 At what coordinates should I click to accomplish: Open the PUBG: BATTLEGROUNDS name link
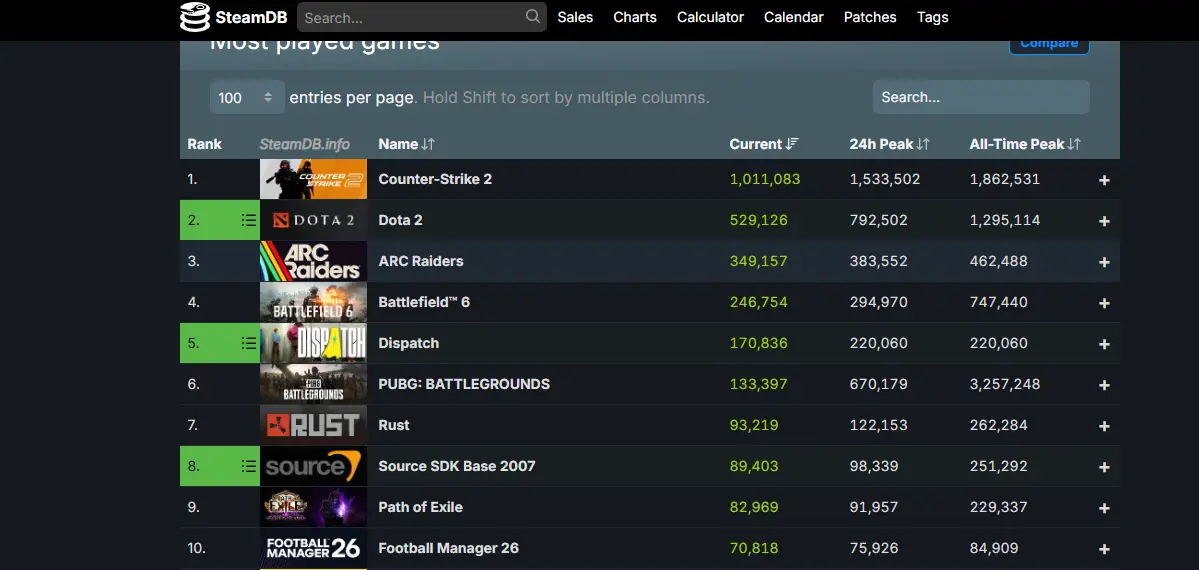464,384
